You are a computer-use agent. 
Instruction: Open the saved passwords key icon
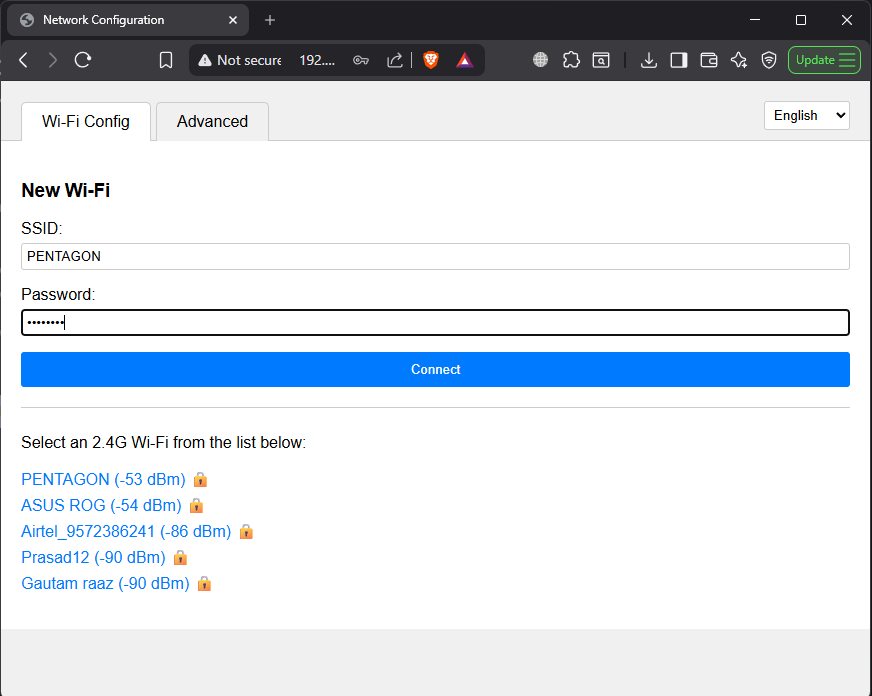[361, 60]
